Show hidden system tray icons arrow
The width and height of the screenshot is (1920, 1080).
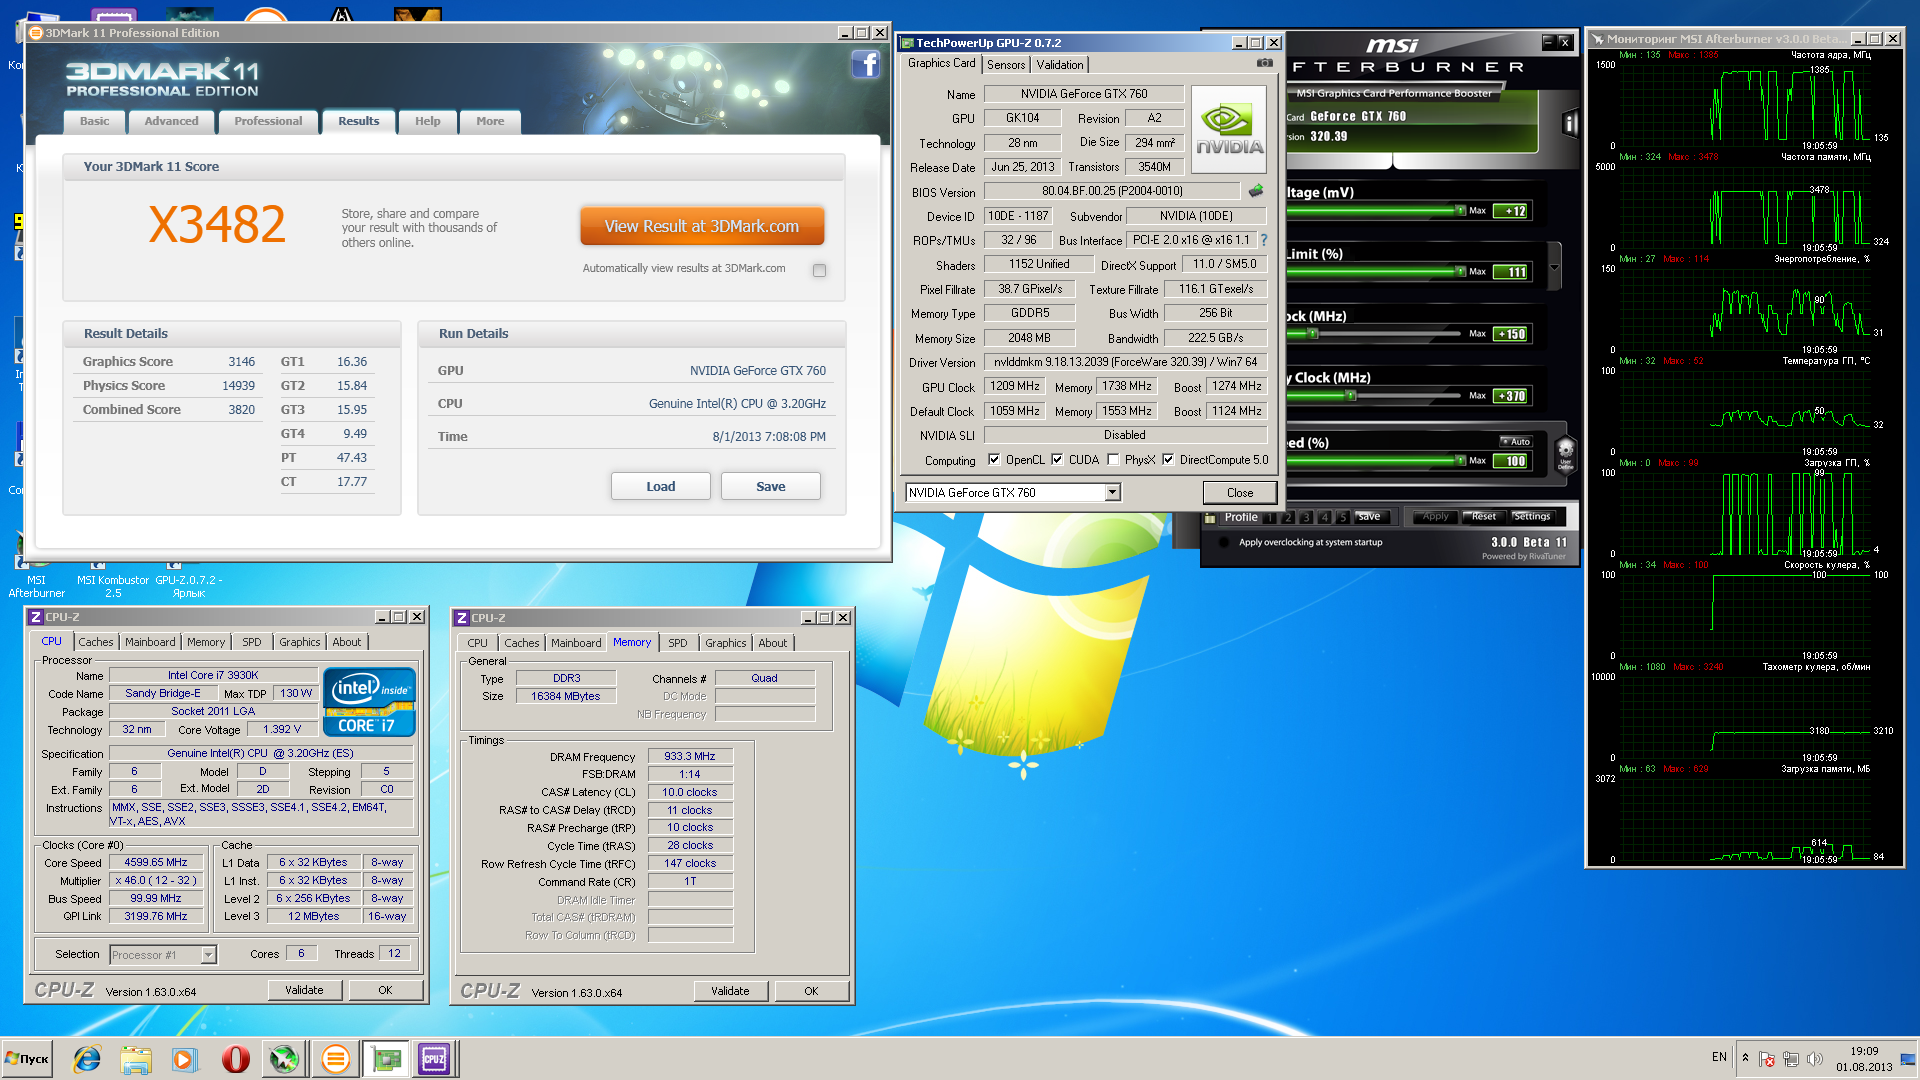point(1745,1058)
